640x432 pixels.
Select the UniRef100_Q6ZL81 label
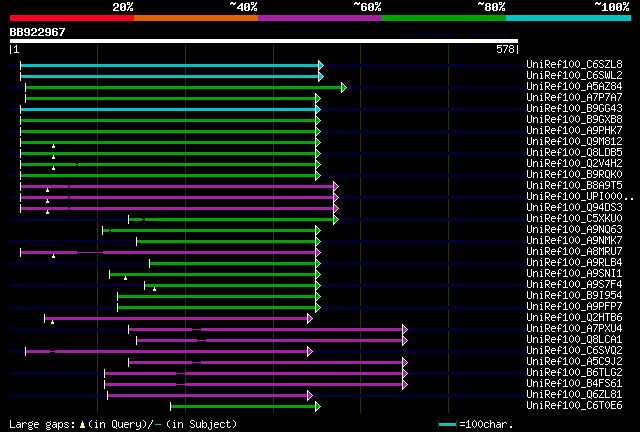(574, 395)
